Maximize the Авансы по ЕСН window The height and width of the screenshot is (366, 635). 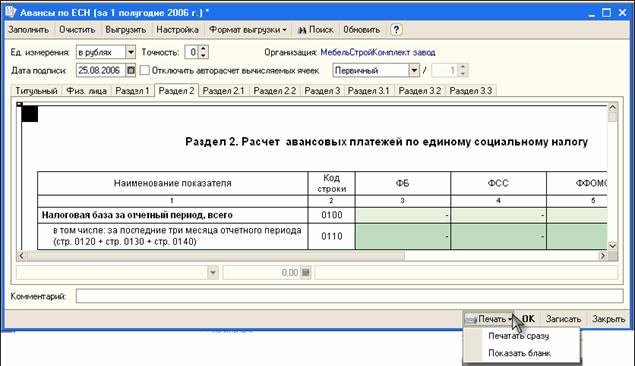(x=606, y=13)
